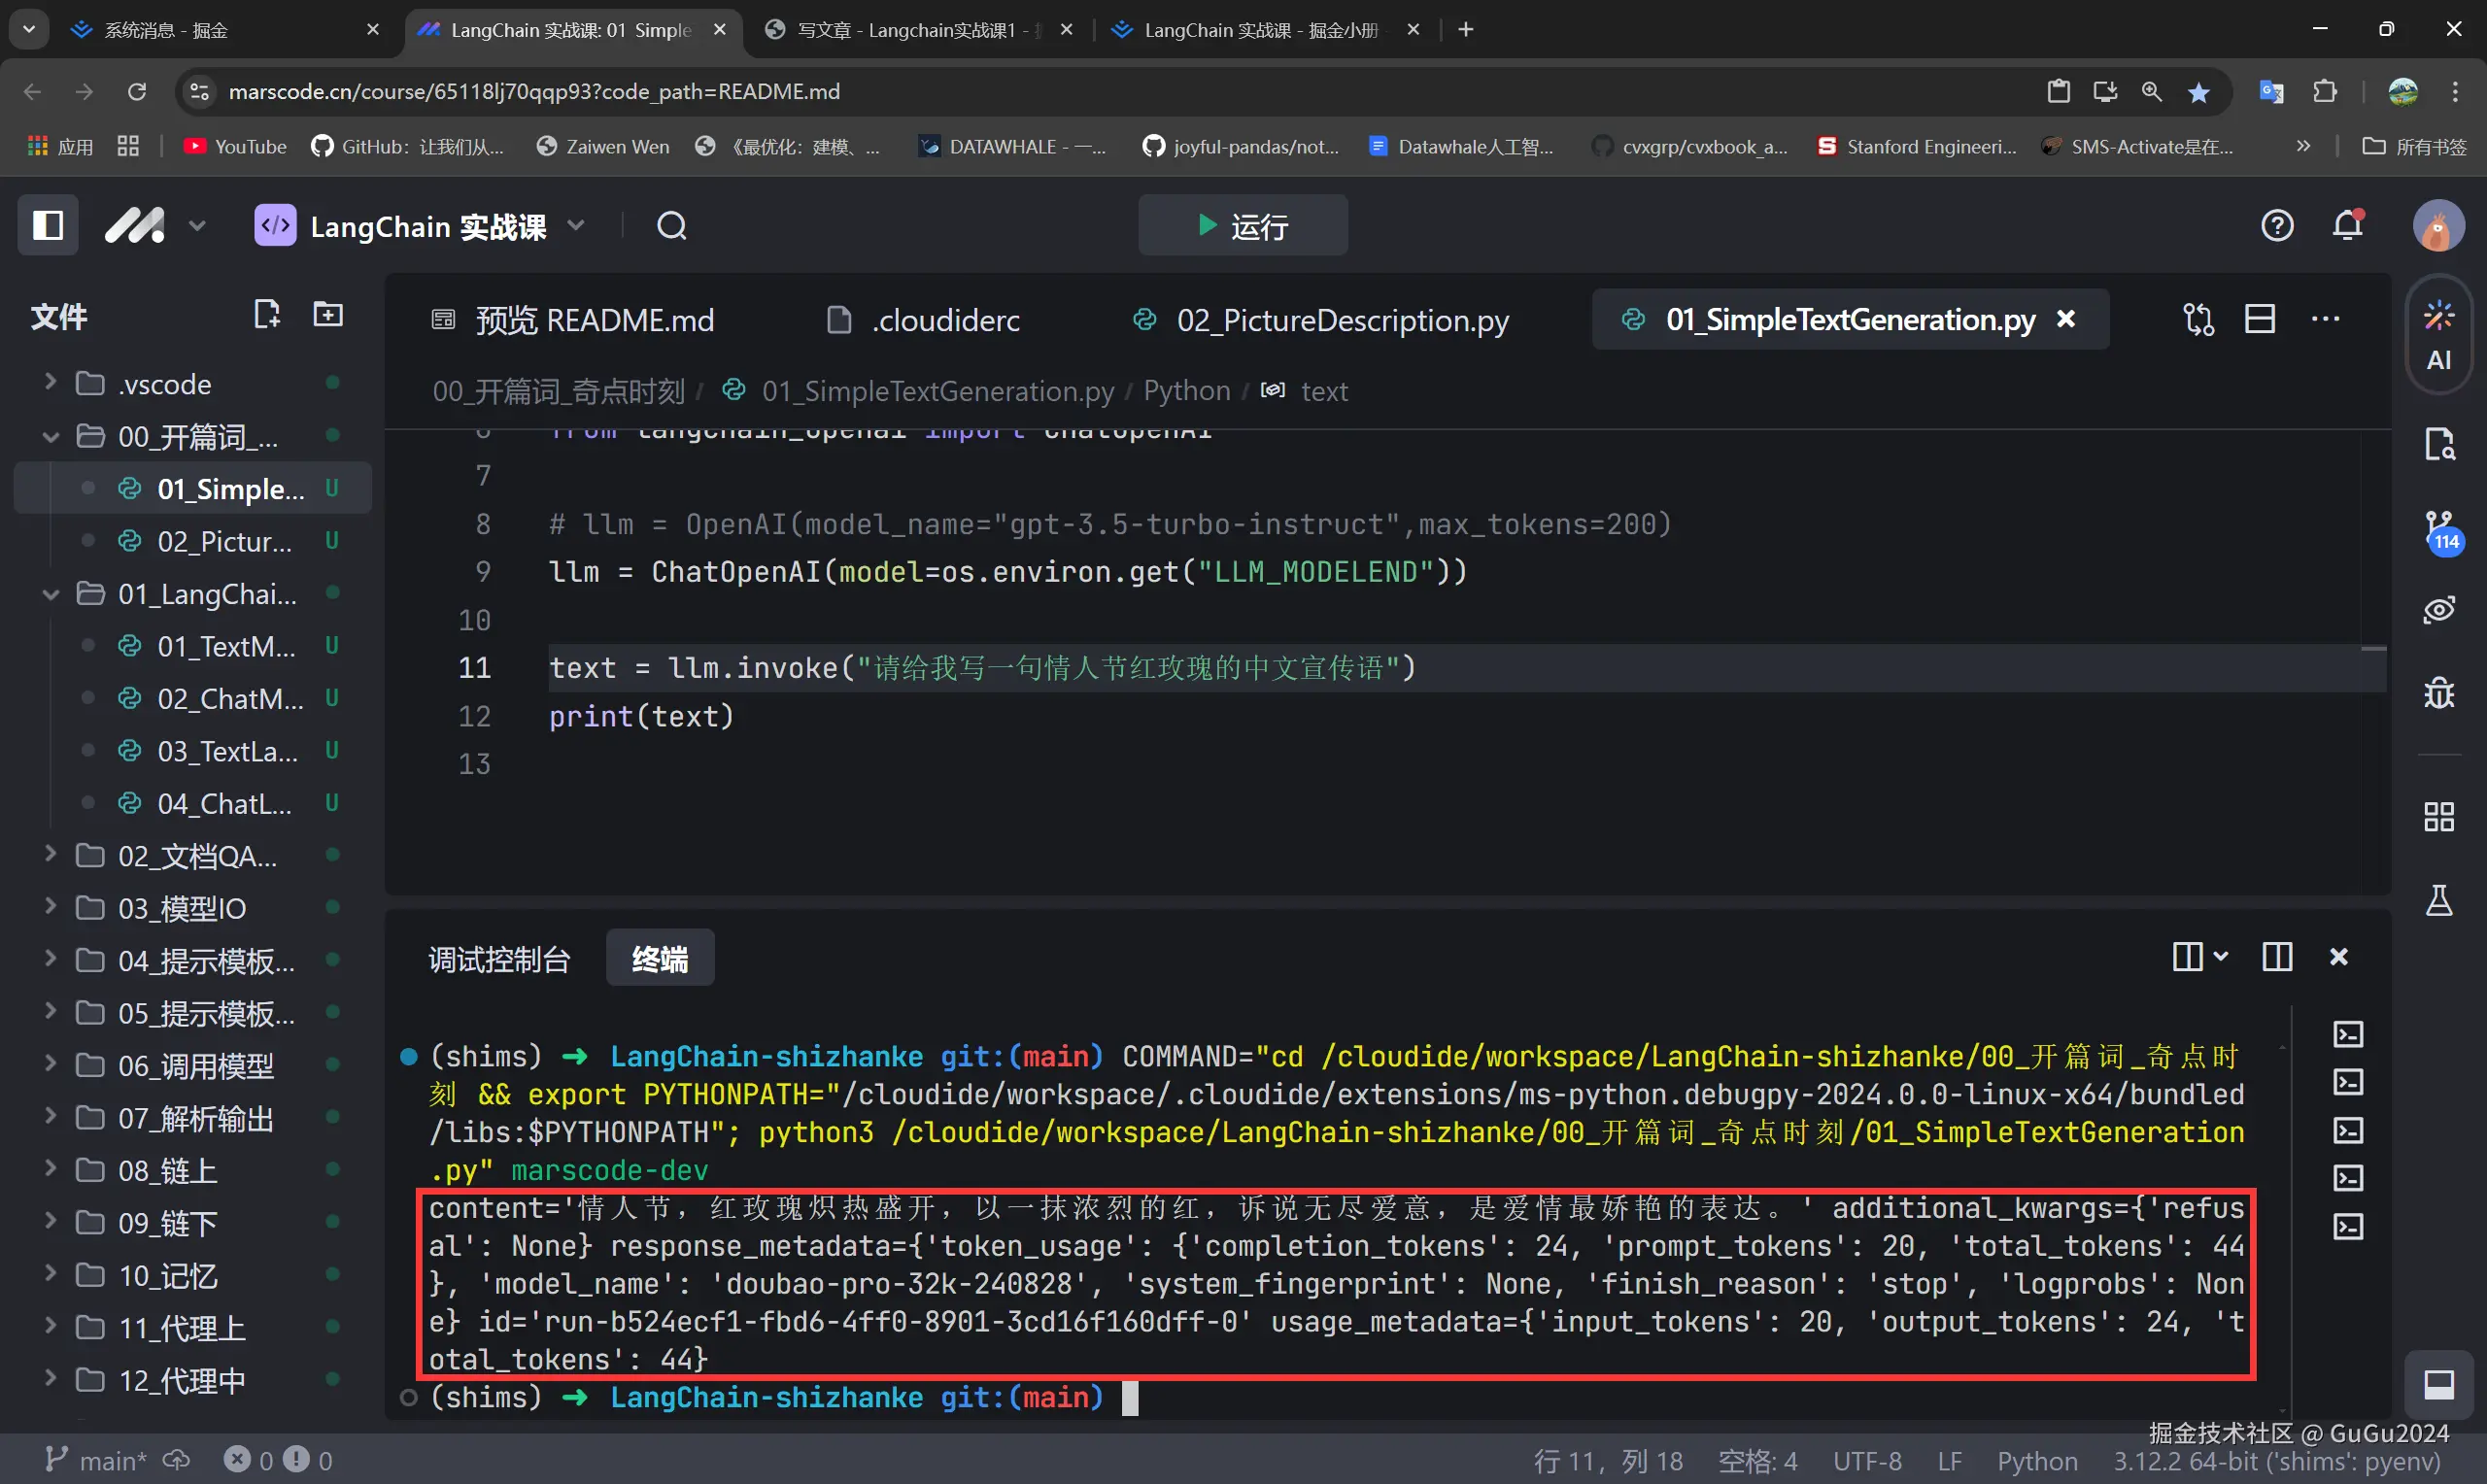Toggle terminal split view icon

pyautogui.click(x=2277, y=958)
